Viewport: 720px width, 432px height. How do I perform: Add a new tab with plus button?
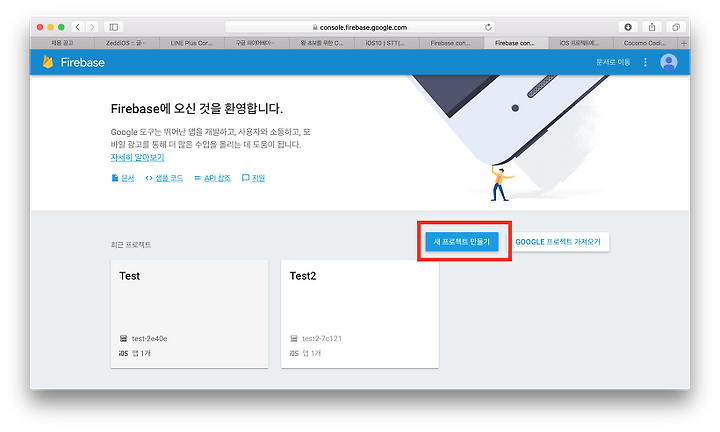(x=684, y=43)
